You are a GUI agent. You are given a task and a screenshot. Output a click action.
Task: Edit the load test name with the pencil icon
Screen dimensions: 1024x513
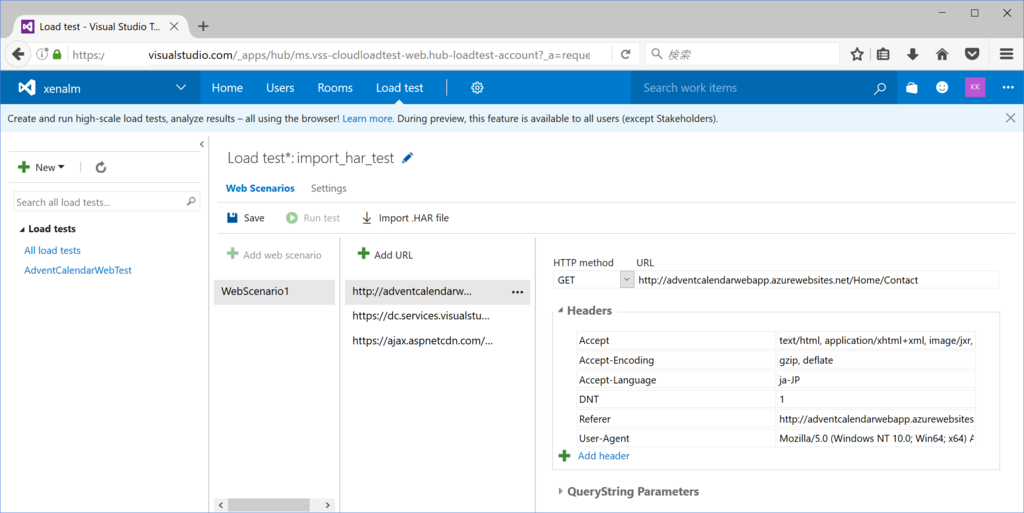click(408, 157)
